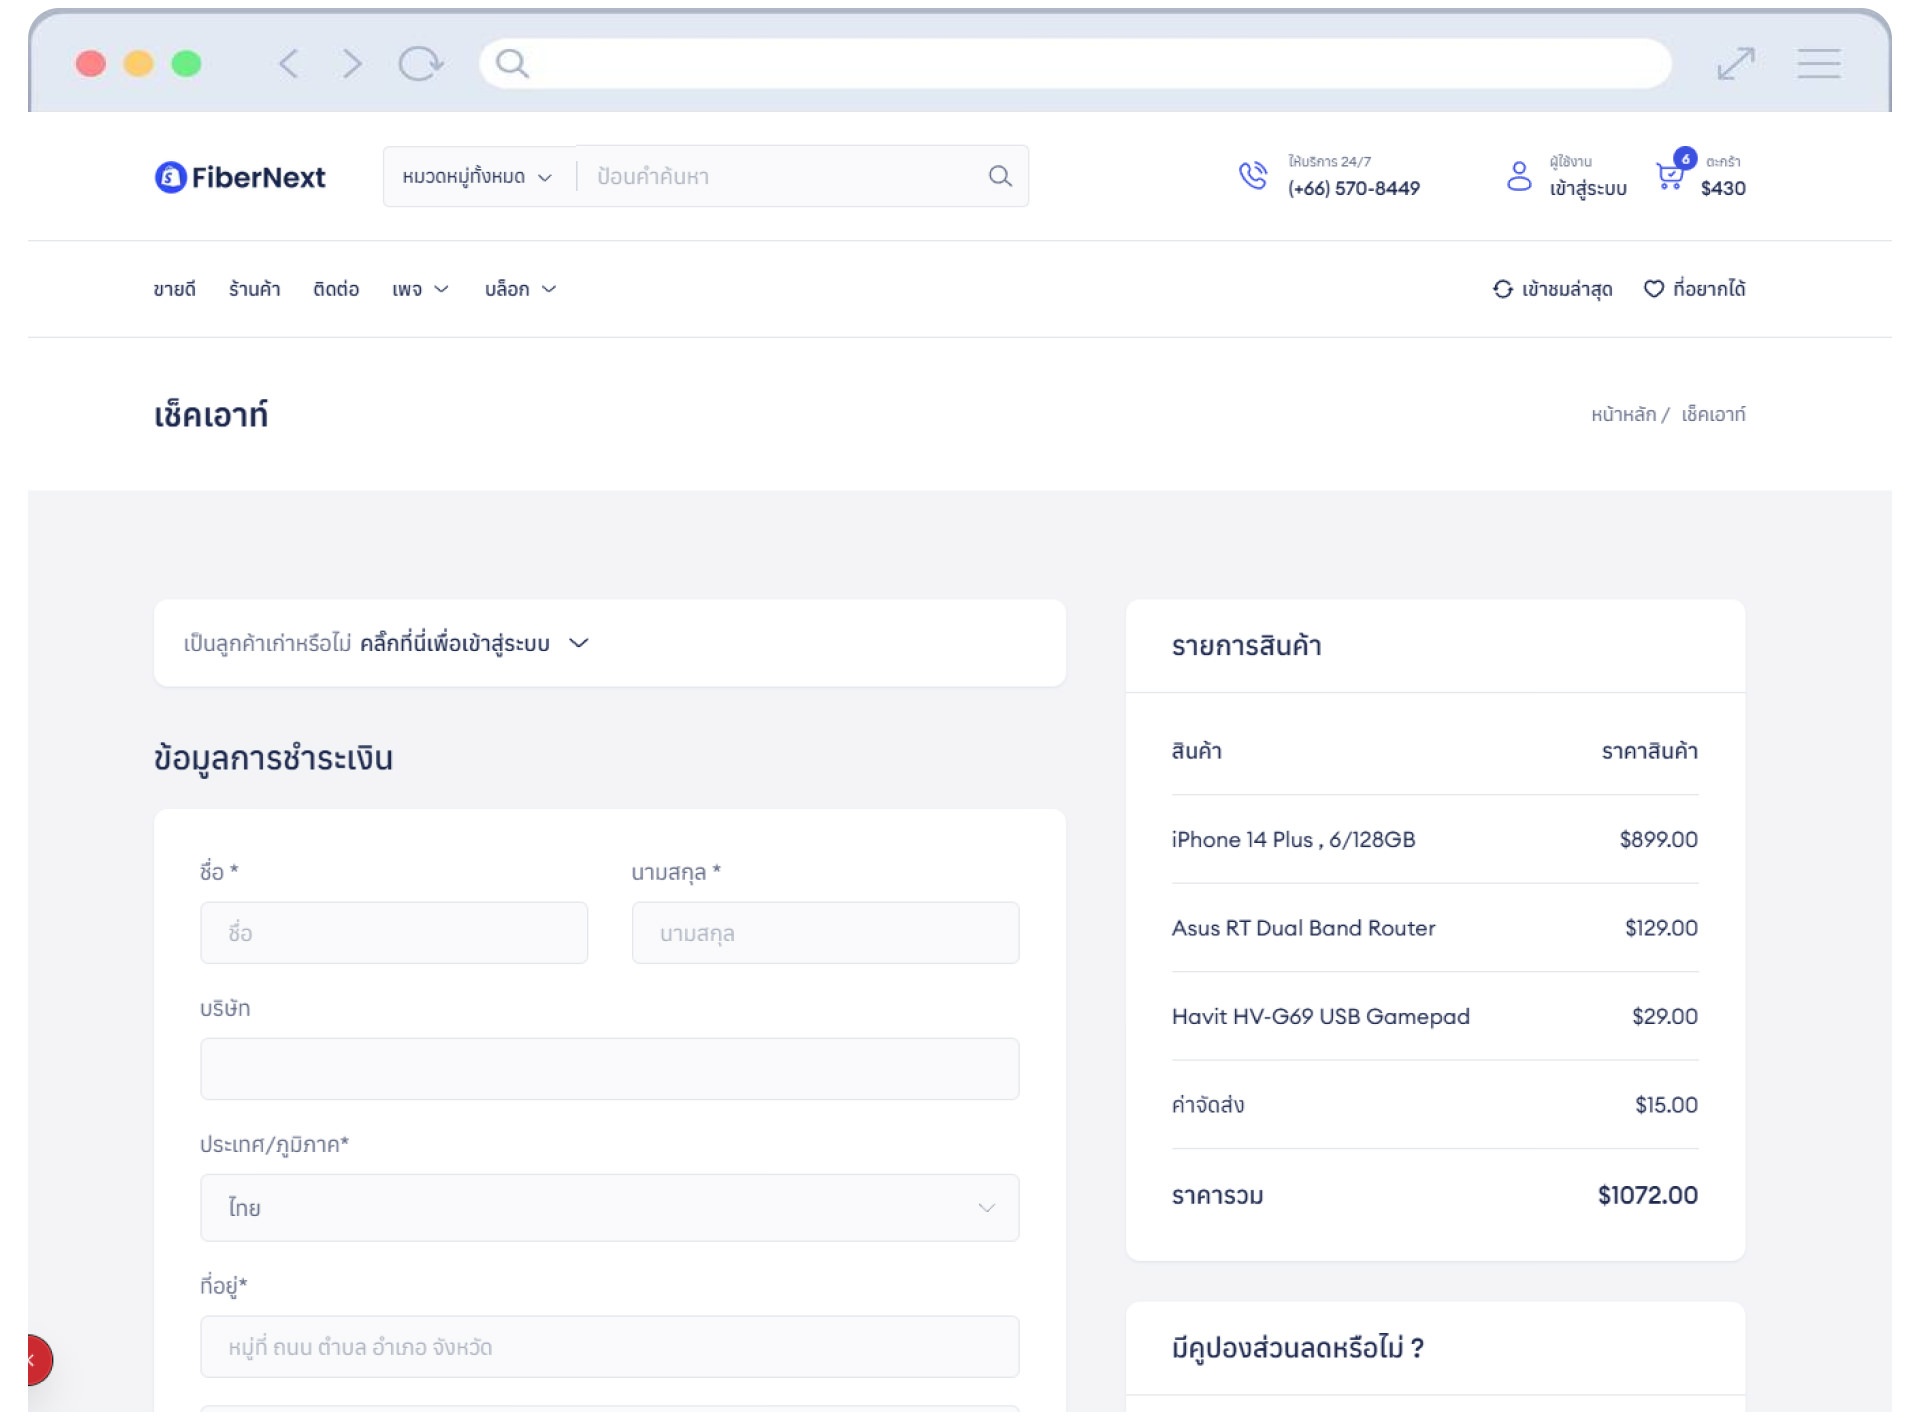This screenshot has height=1420, width=1920.
Task: Click the recently viewed refresh icon
Action: [1502, 289]
